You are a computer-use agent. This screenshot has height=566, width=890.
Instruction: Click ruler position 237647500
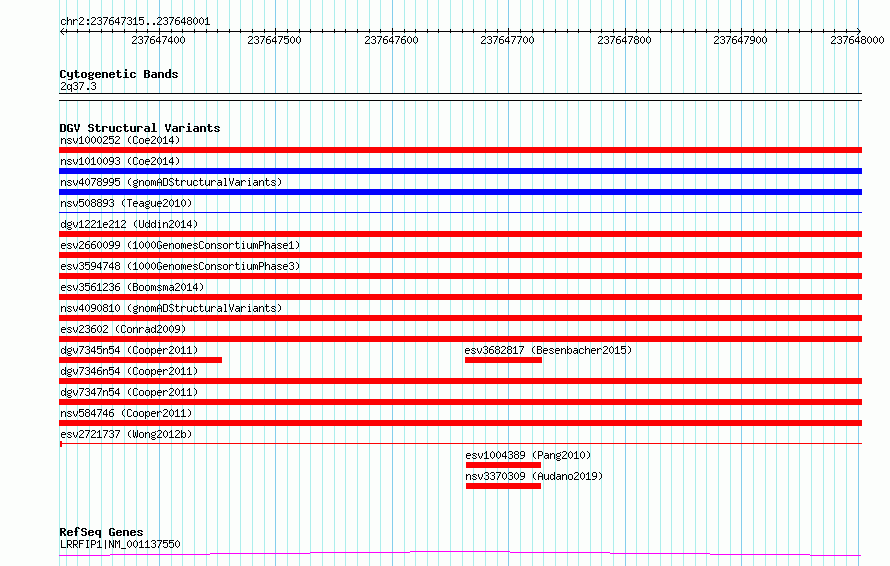(275, 40)
